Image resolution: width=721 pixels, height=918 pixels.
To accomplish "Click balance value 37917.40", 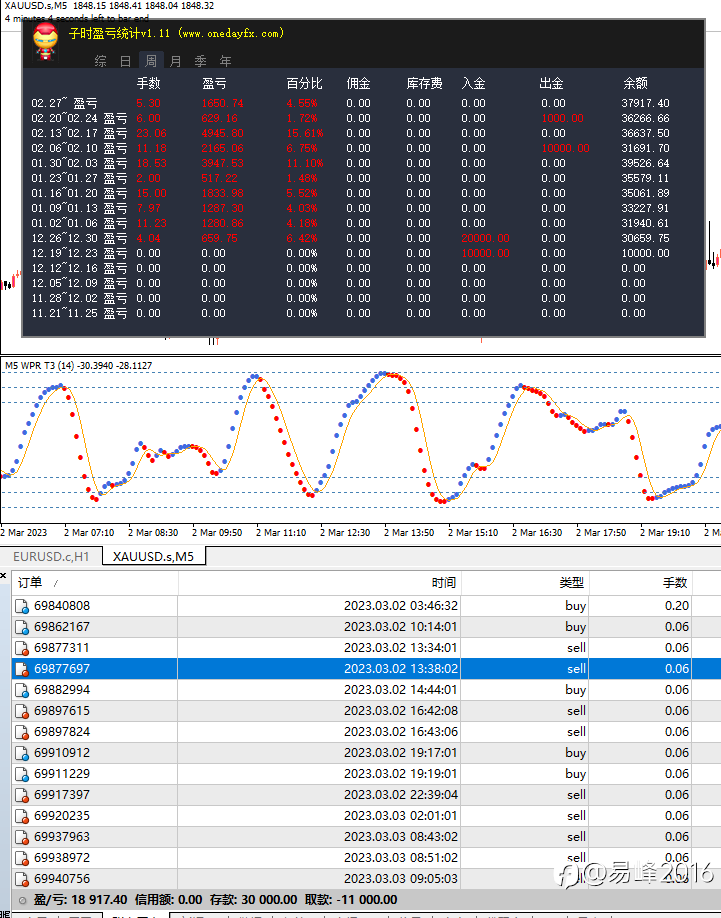I will (645, 103).
